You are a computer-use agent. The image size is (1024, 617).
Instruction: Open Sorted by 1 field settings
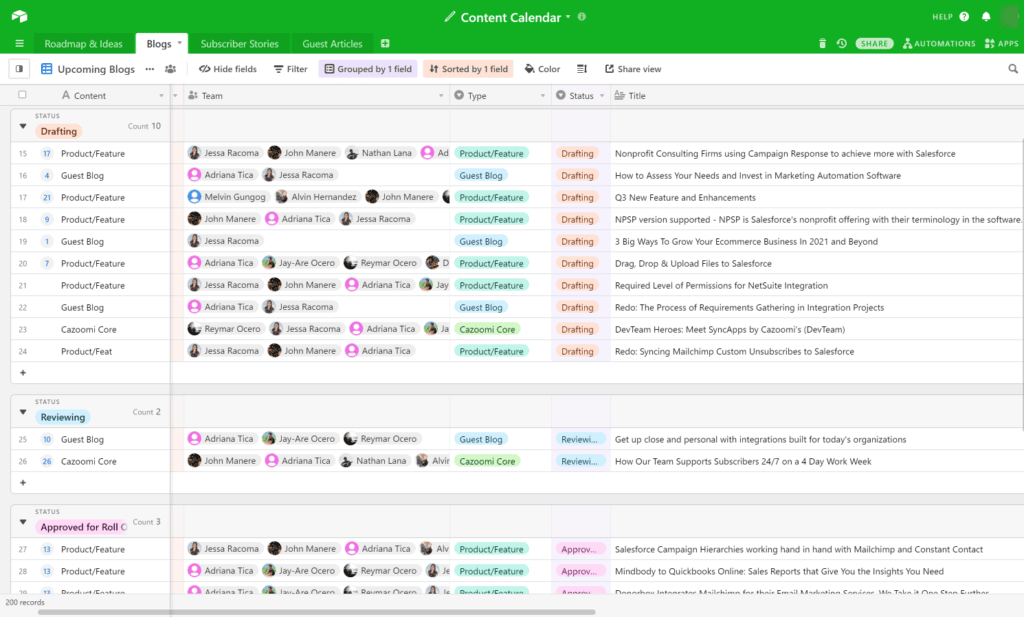tap(468, 69)
